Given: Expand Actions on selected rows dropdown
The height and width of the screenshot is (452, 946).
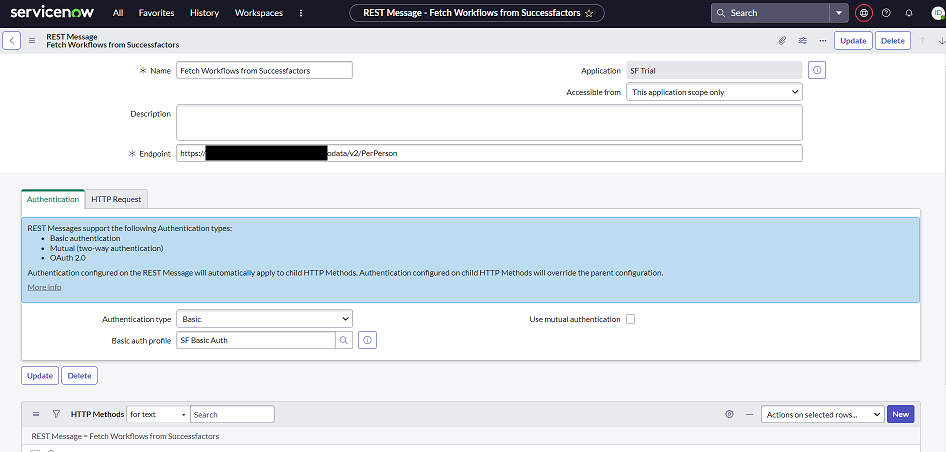Looking at the screenshot, I should click(822, 414).
